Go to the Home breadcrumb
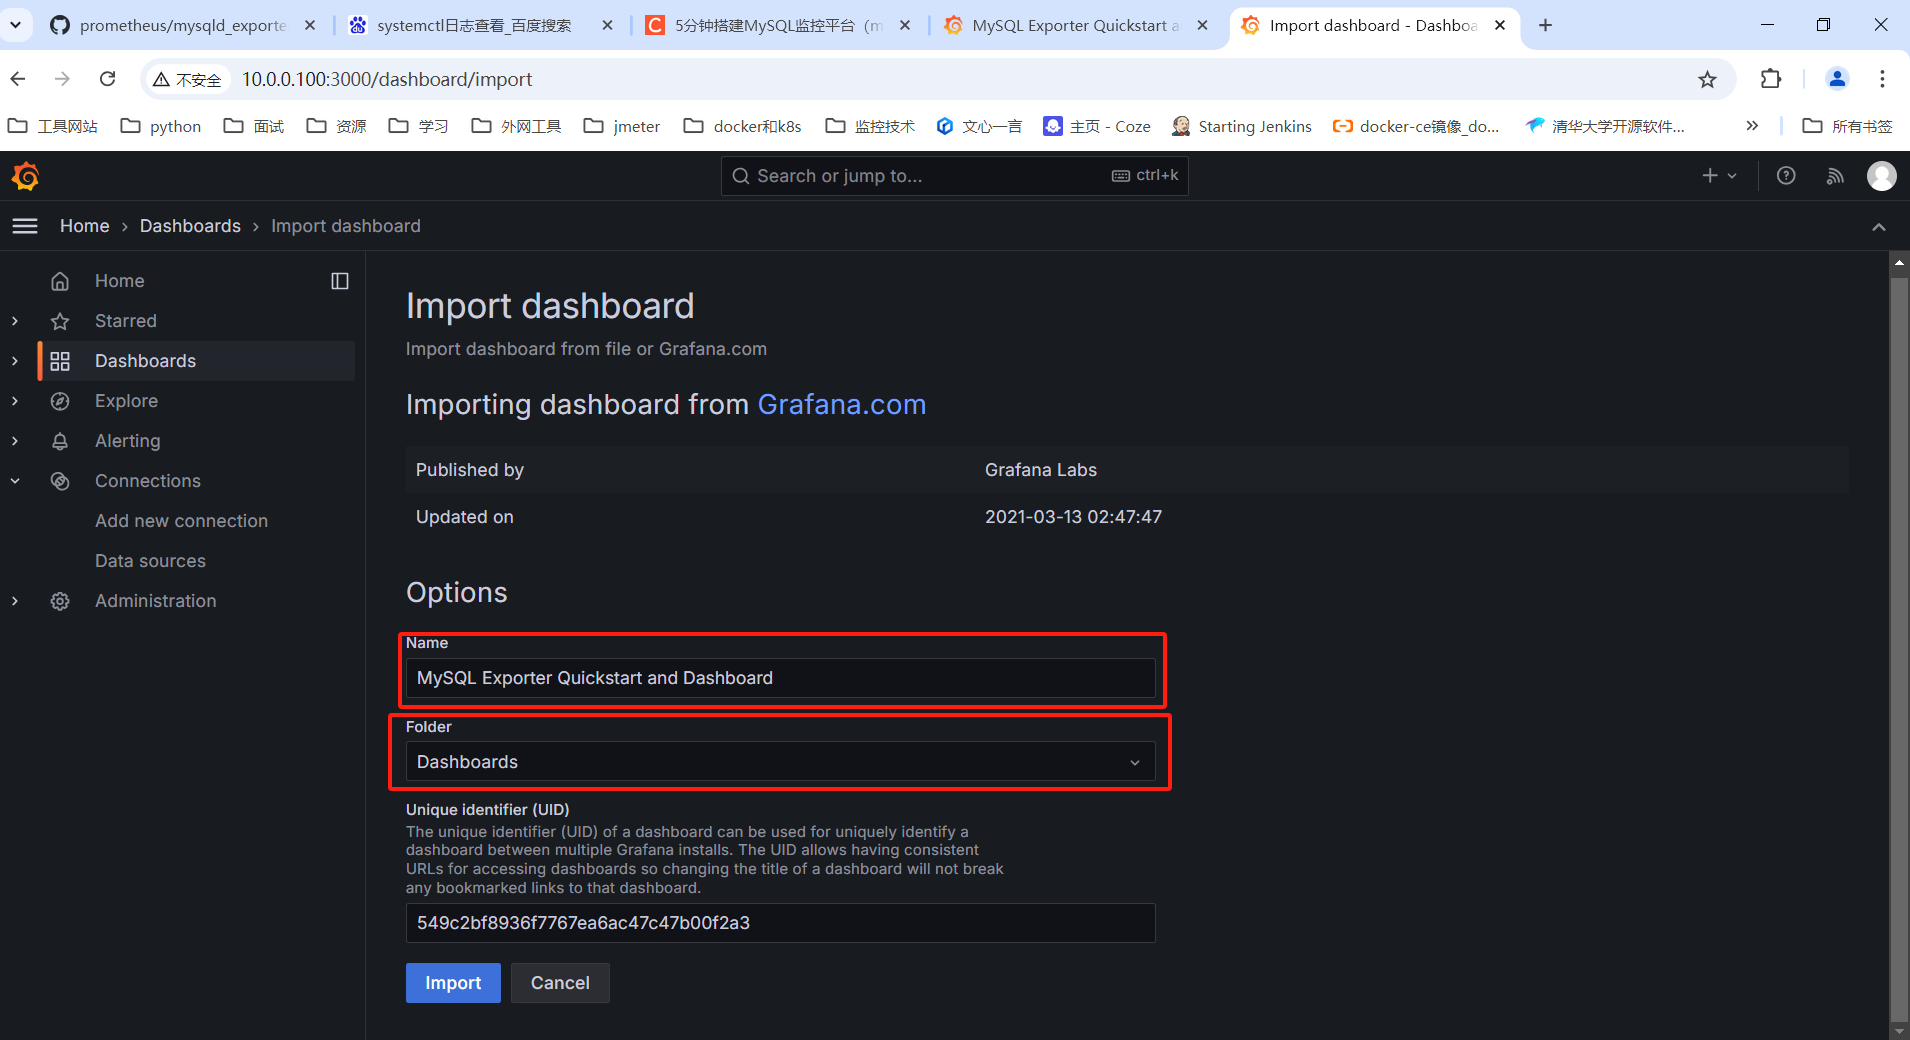 85,226
